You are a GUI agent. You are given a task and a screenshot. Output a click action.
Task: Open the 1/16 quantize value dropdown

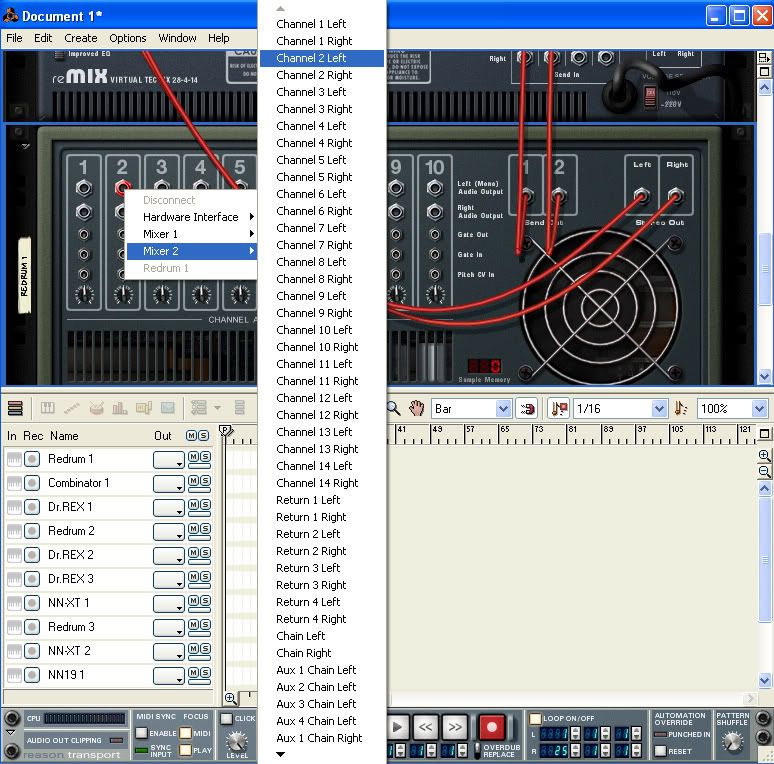pyautogui.click(x=659, y=409)
